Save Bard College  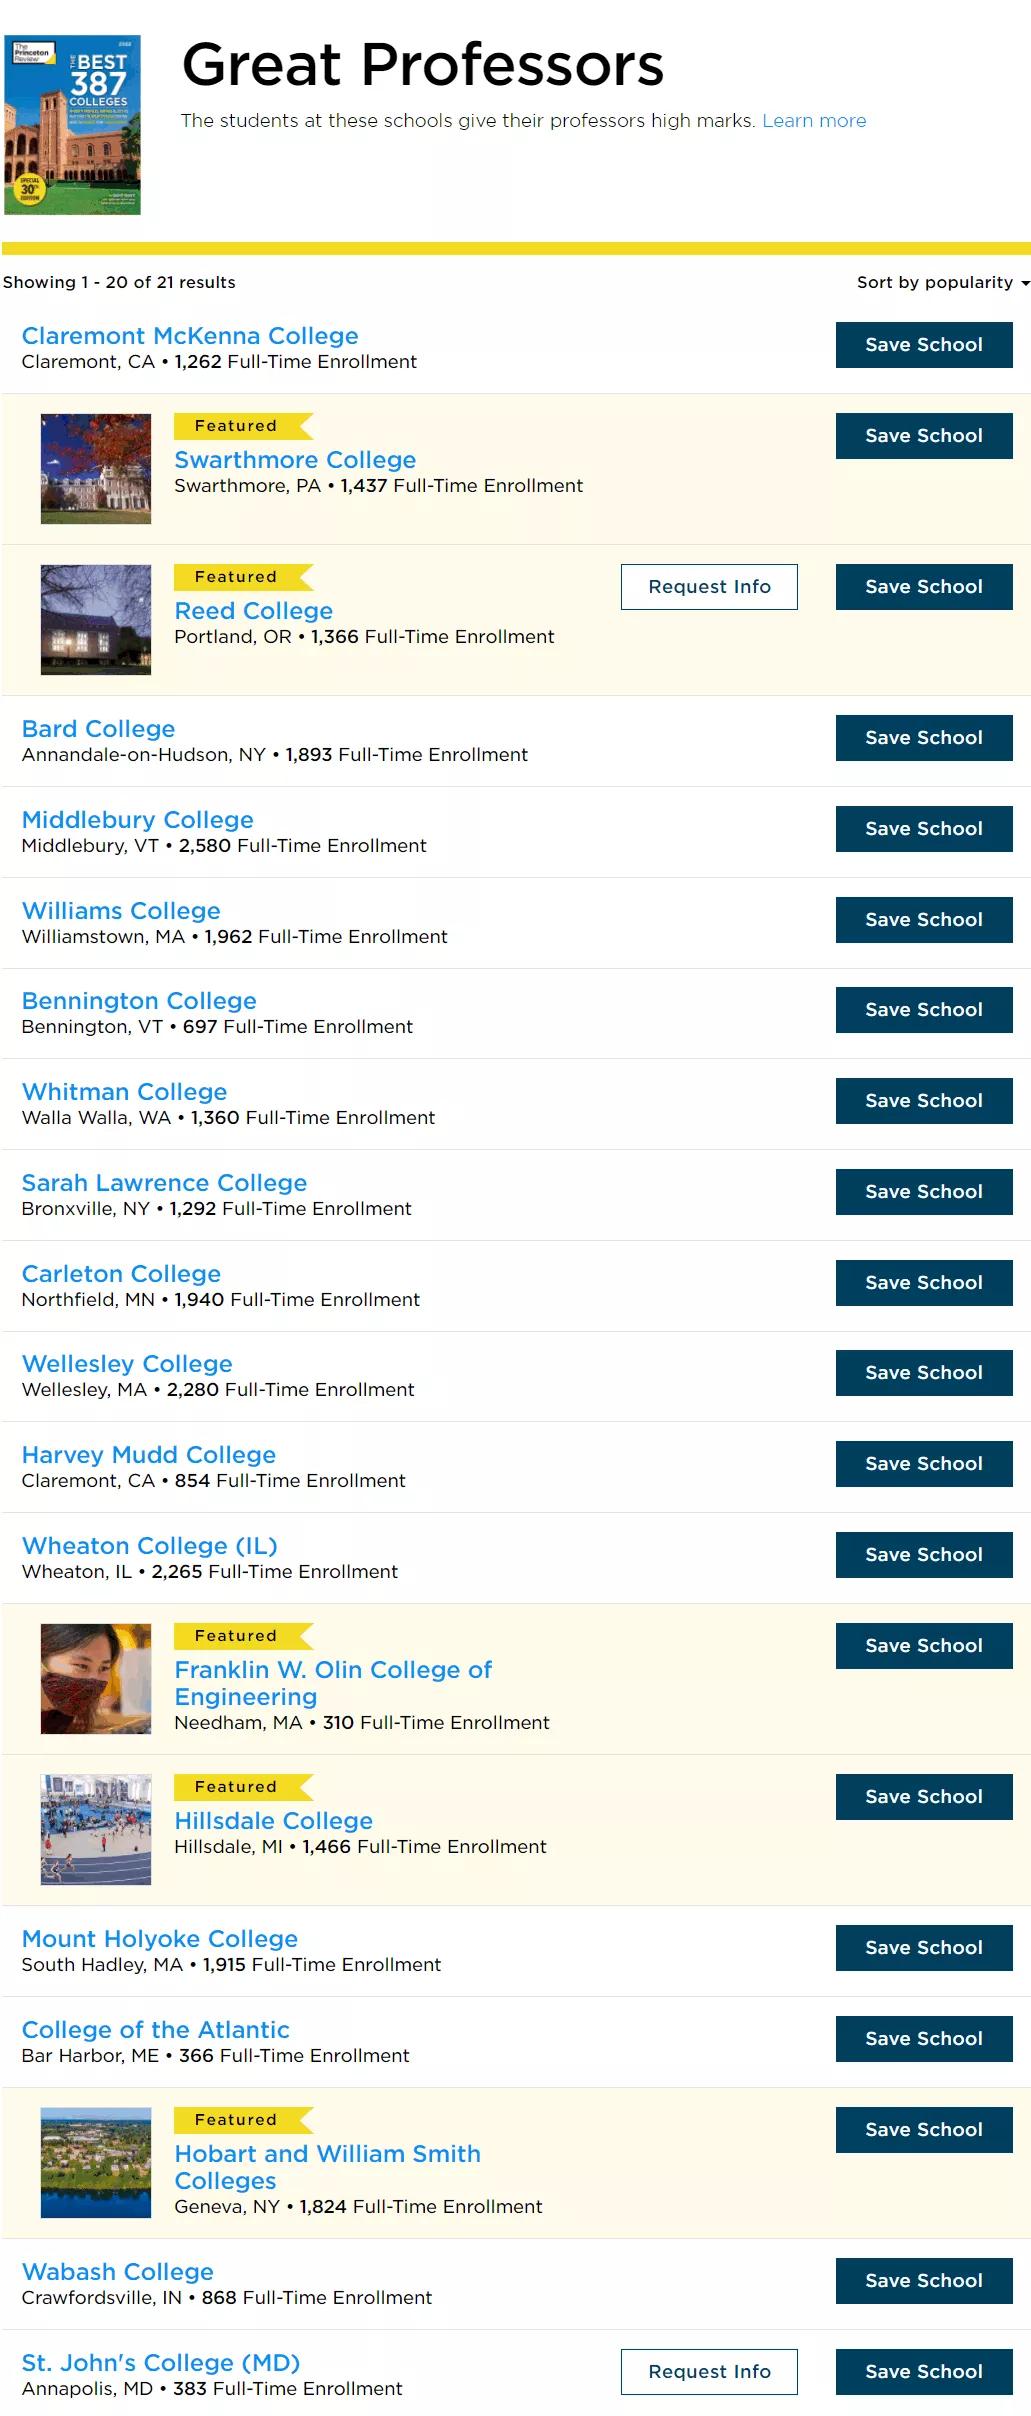coord(924,738)
